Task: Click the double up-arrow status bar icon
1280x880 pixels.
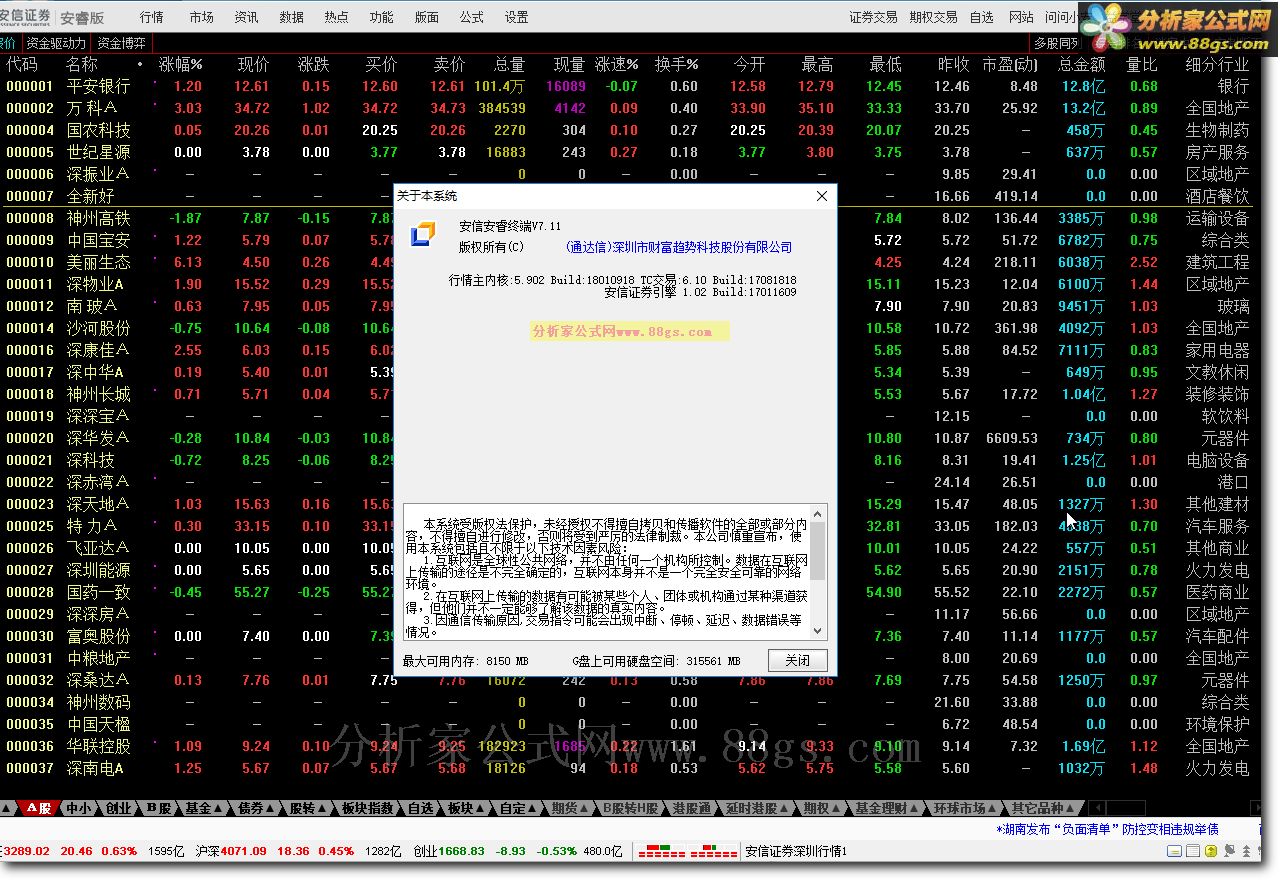Action: point(1248,851)
